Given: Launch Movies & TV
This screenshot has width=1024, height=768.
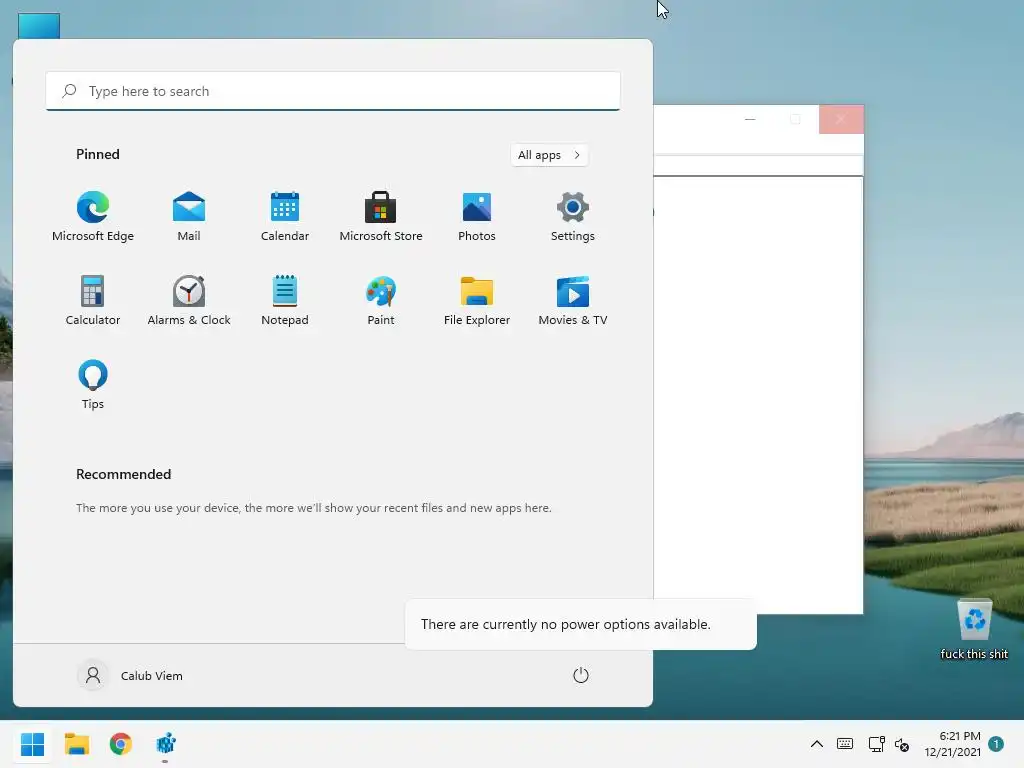Looking at the screenshot, I should click(573, 300).
